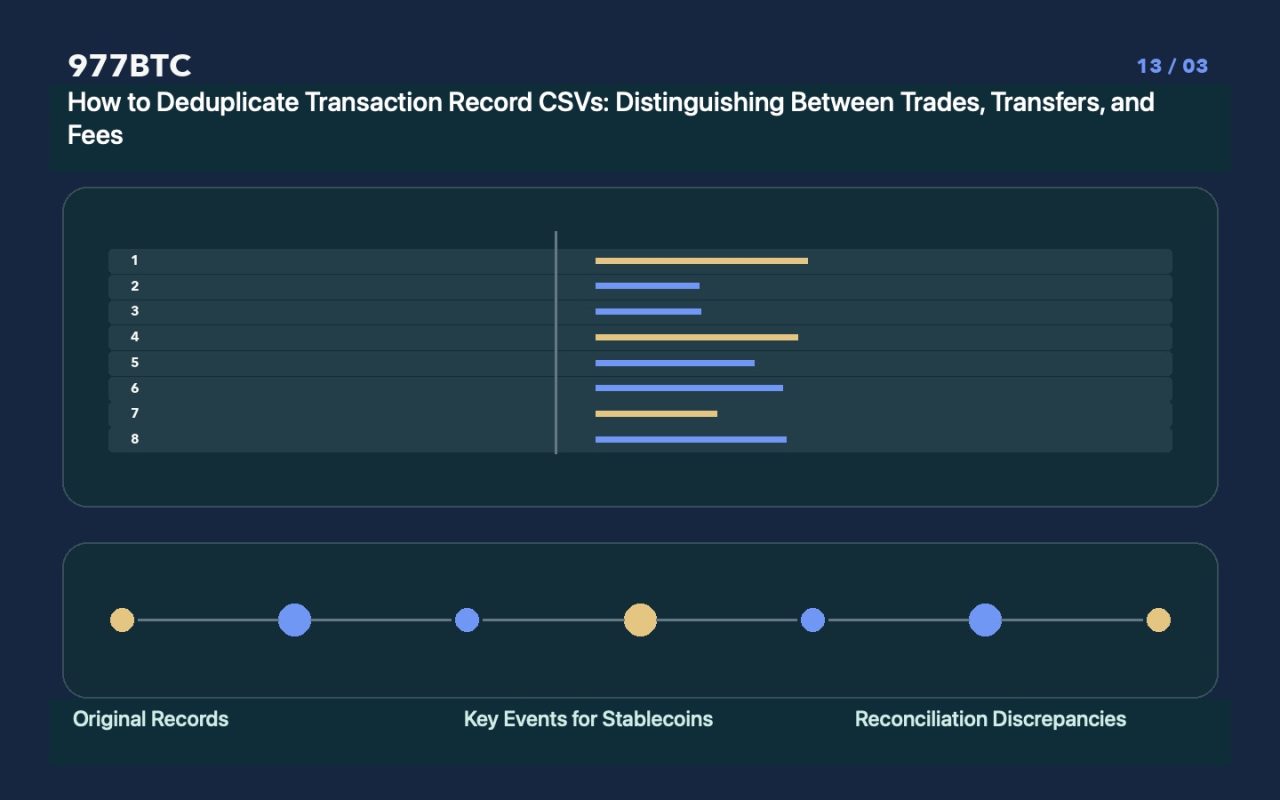Click the Reconciliation Discrepancies label
1280x800 pixels.
990,719
